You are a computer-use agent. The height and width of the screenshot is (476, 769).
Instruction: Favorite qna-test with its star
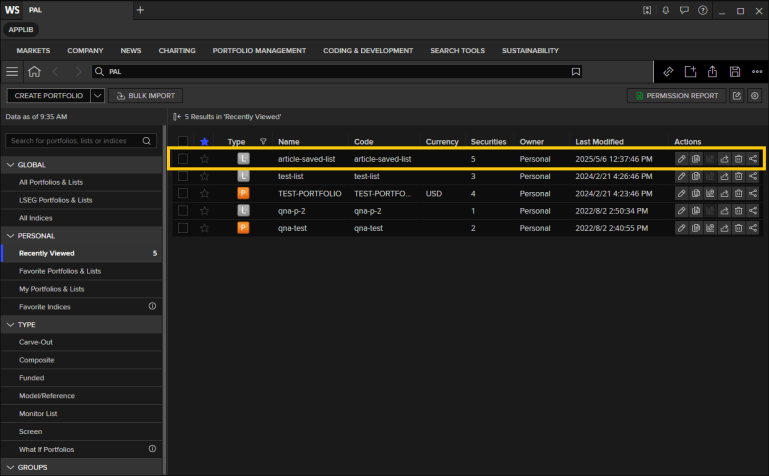(x=205, y=228)
